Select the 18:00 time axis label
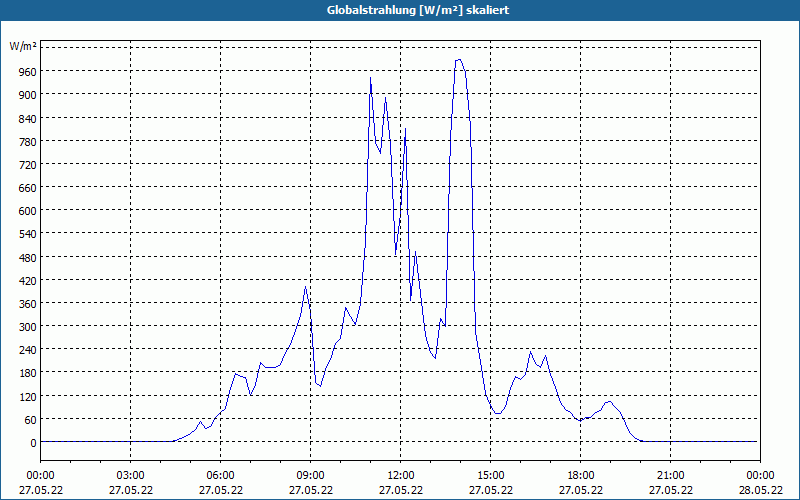 (581, 476)
